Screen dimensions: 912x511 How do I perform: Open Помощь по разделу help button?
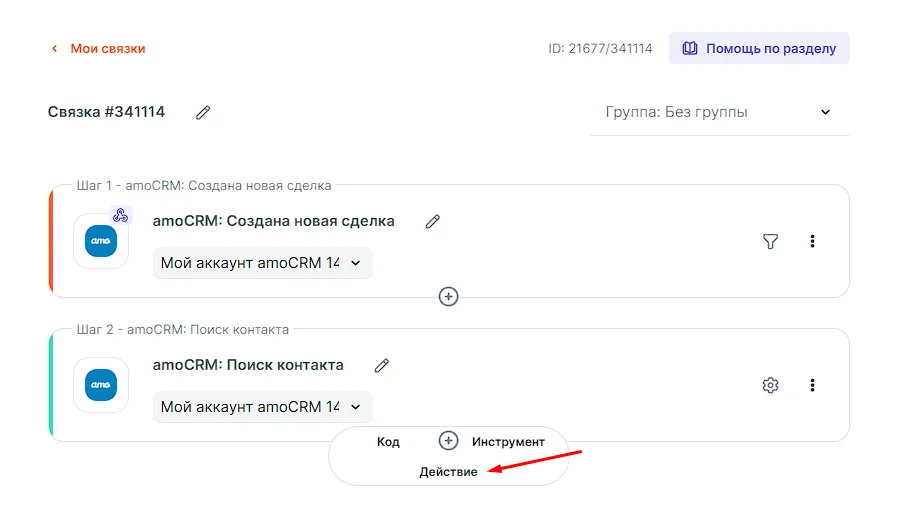(x=759, y=48)
